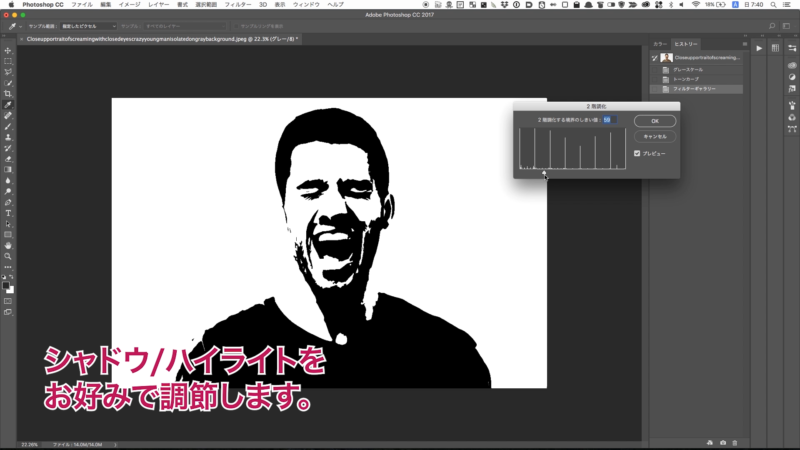800x450 pixels.
Task: Toggle Quick Mask mode icon
Action: [x=8, y=301]
